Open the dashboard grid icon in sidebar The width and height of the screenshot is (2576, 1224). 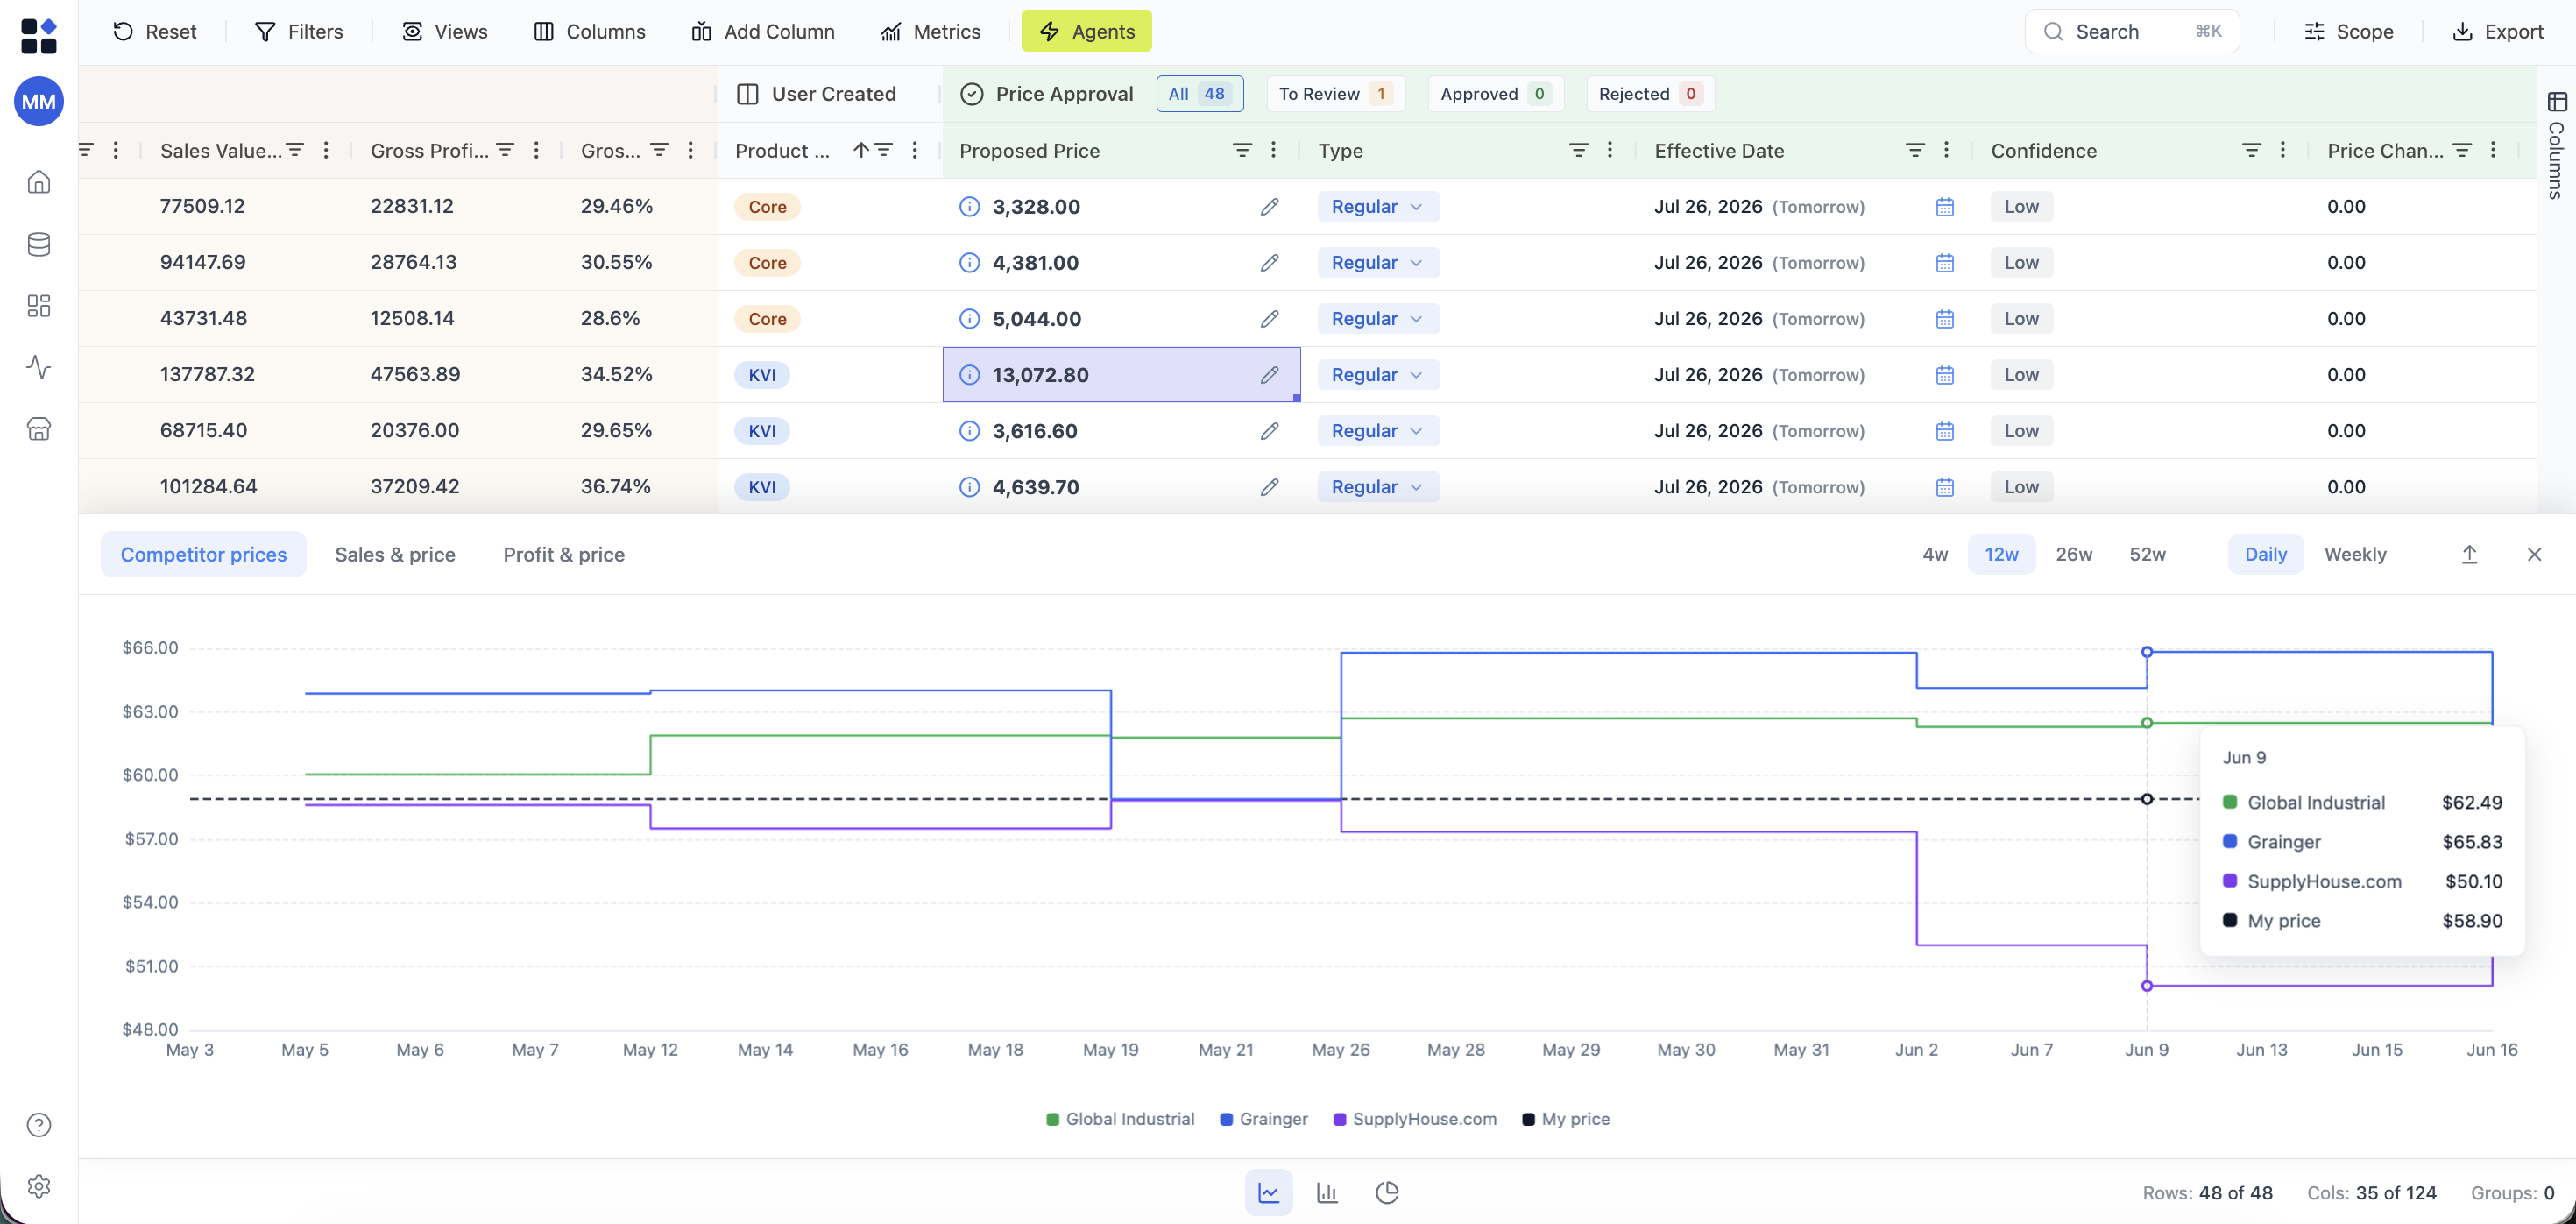click(38, 306)
